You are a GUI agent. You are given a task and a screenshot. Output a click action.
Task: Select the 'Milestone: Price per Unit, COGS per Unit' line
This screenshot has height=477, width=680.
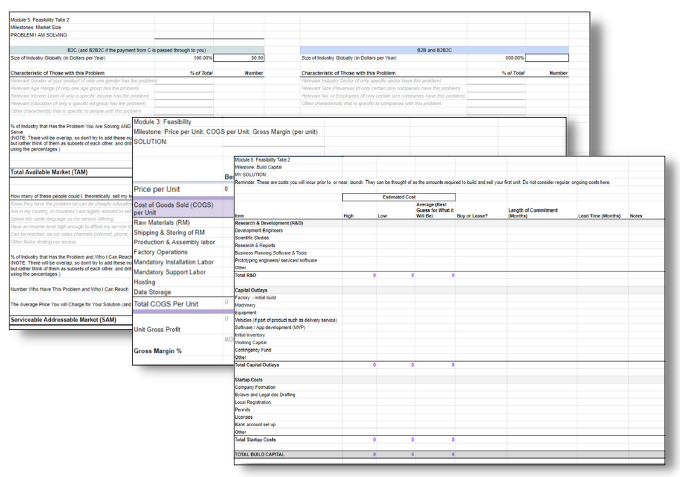(x=226, y=132)
